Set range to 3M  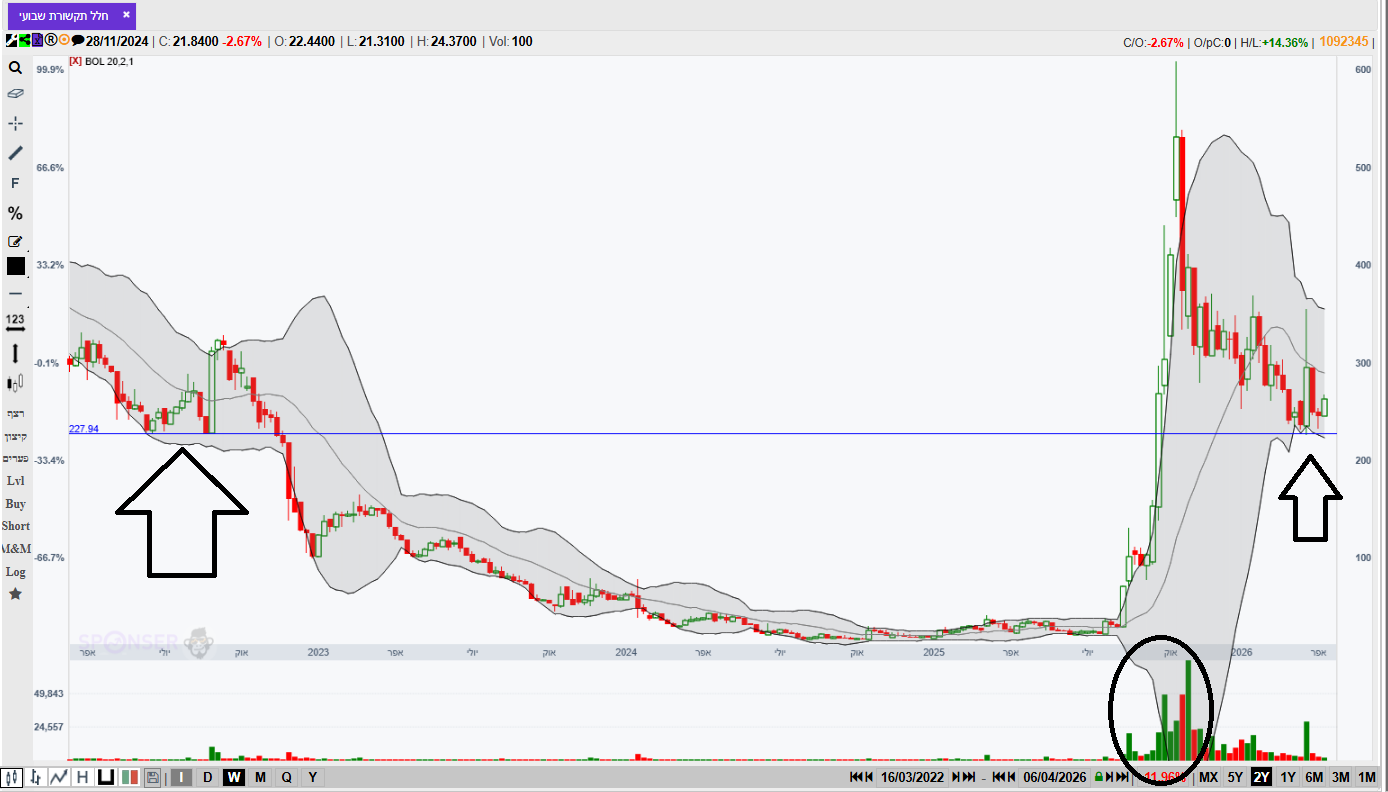(1341, 777)
